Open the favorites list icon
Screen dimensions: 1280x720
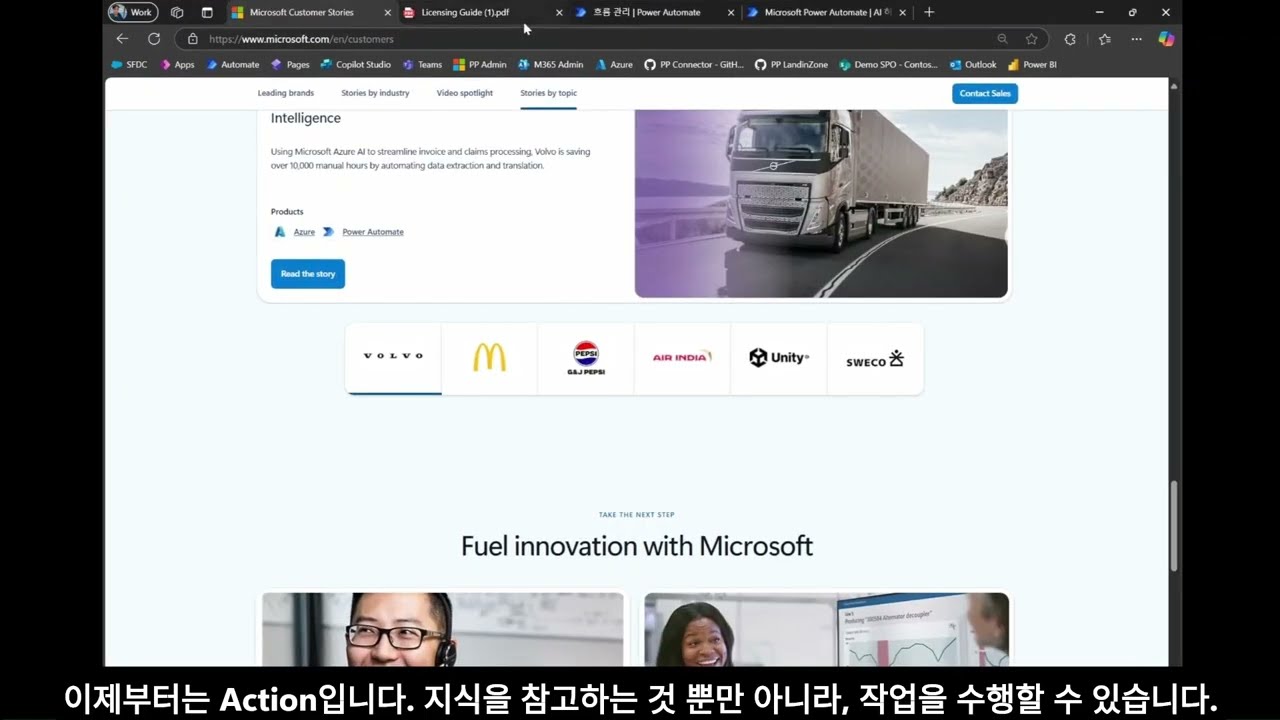[1105, 39]
